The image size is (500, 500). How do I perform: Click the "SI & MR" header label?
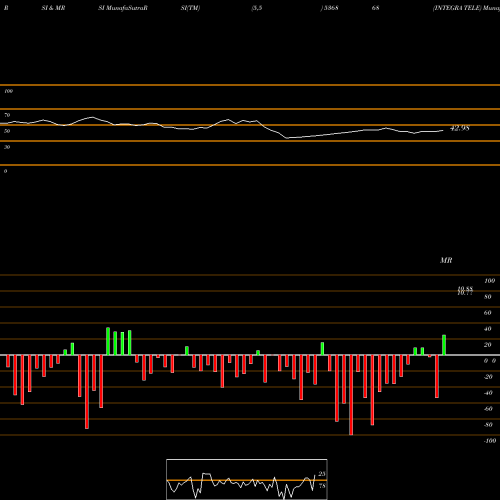[x=53, y=8]
